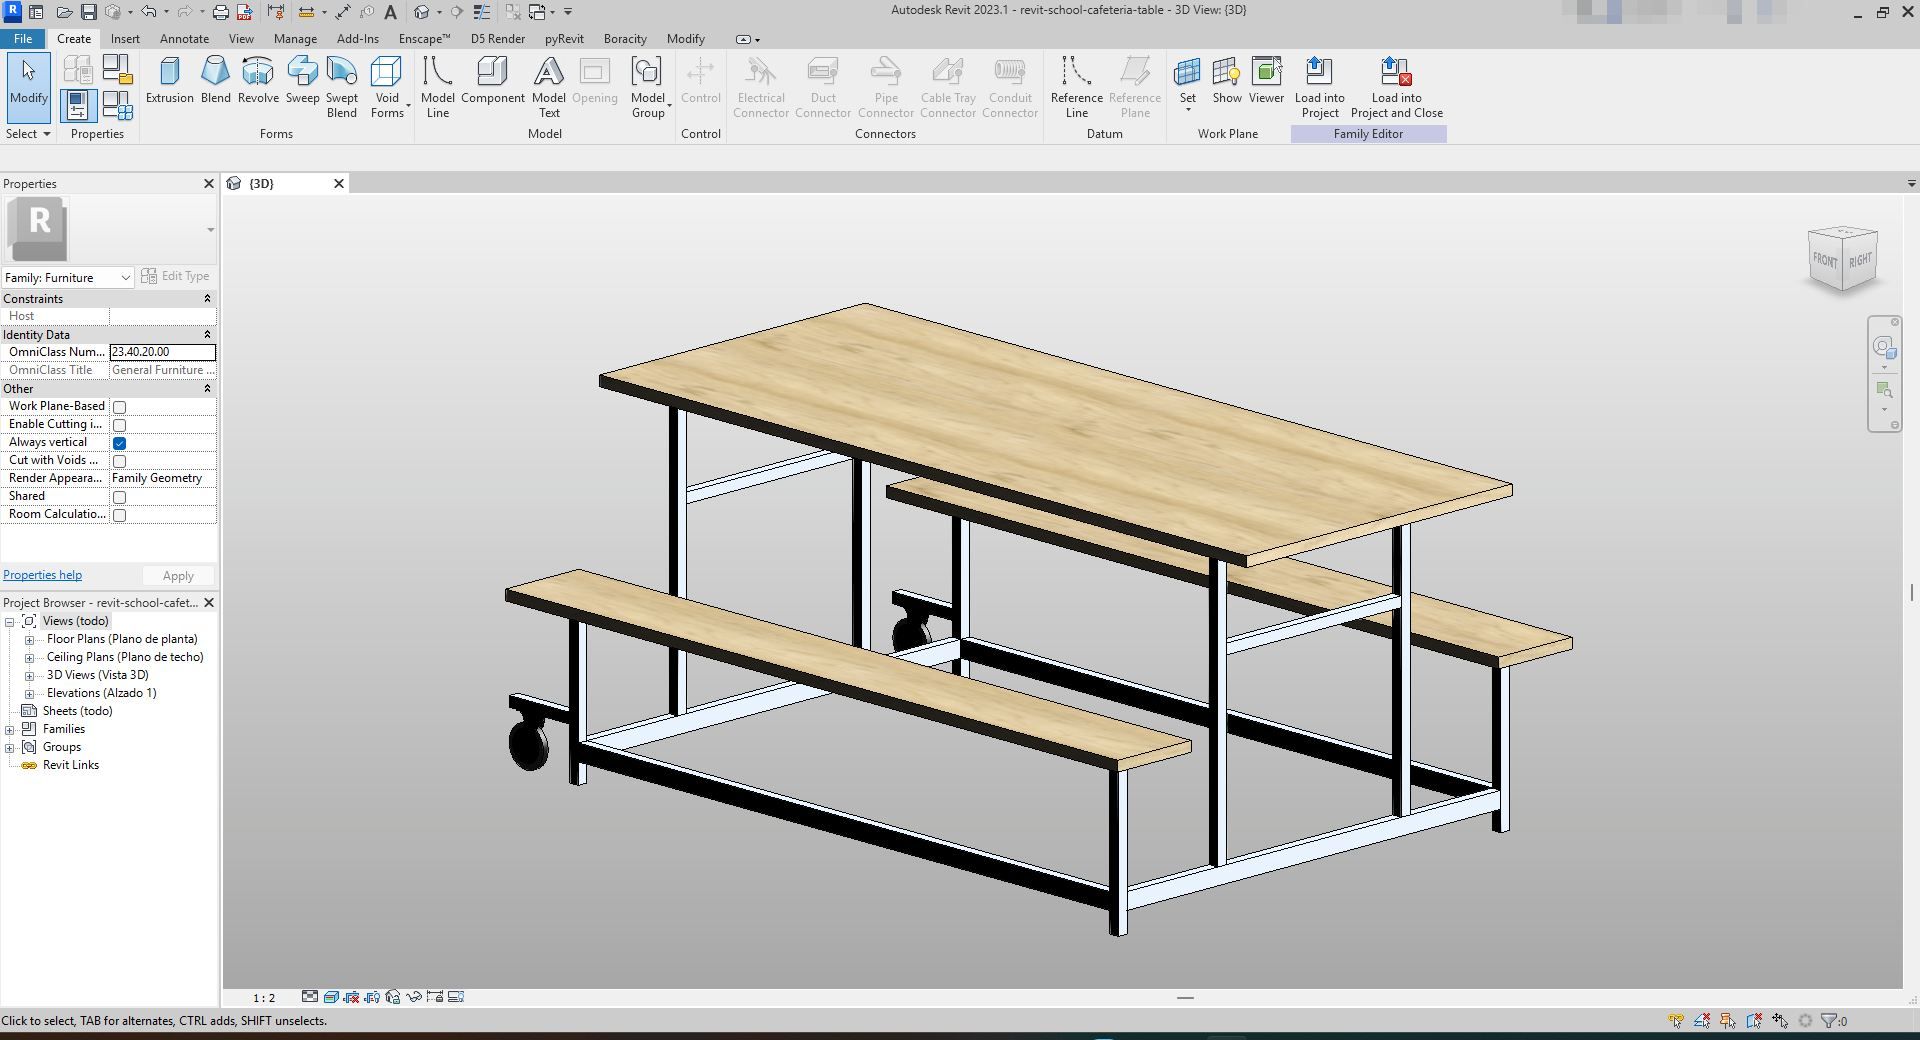Viewport: 1920px width, 1040px height.
Task: Click the Model Line tool
Action: (437, 87)
